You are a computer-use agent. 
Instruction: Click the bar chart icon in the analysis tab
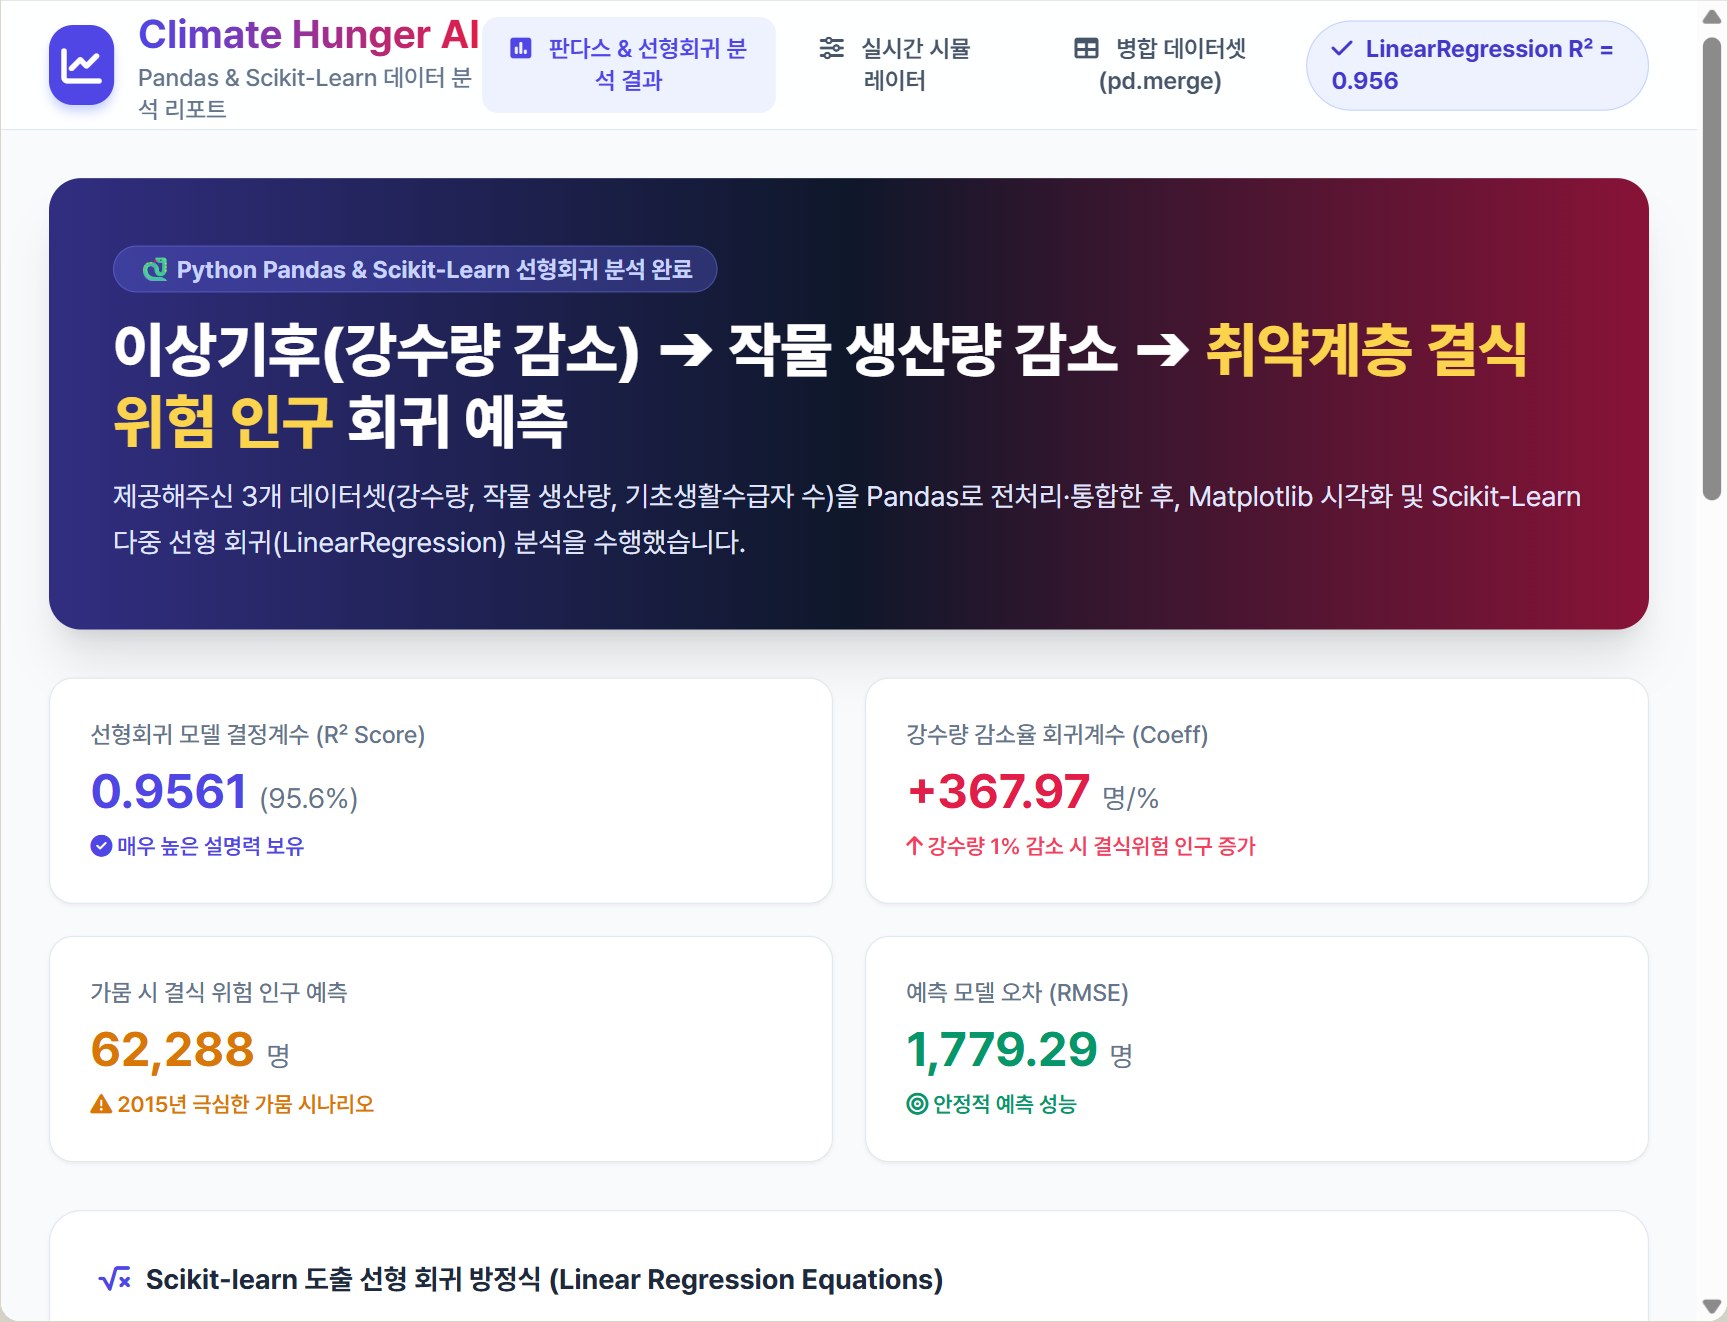pos(521,48)
